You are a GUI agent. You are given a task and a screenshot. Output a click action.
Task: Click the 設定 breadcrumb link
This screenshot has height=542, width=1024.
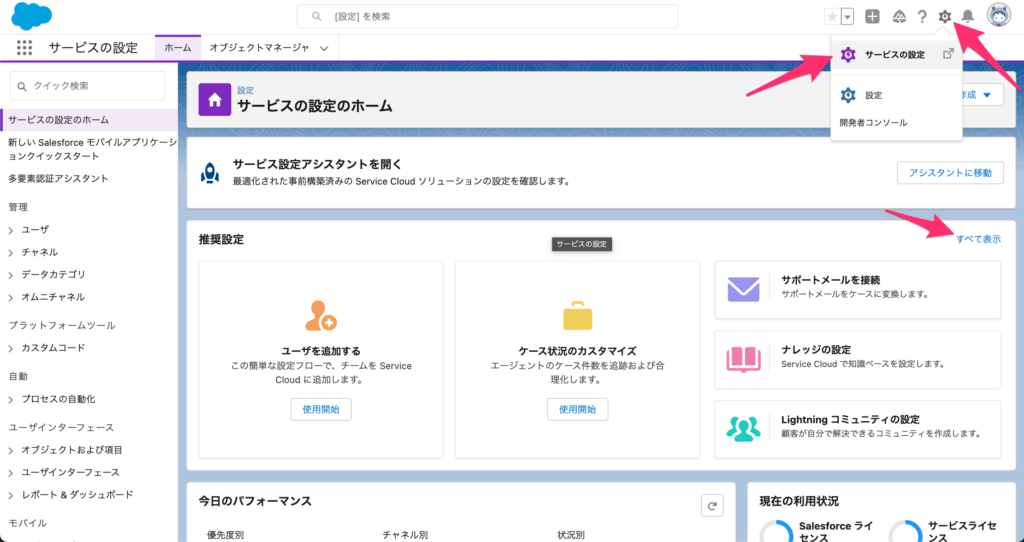click(x=246, y=90)
